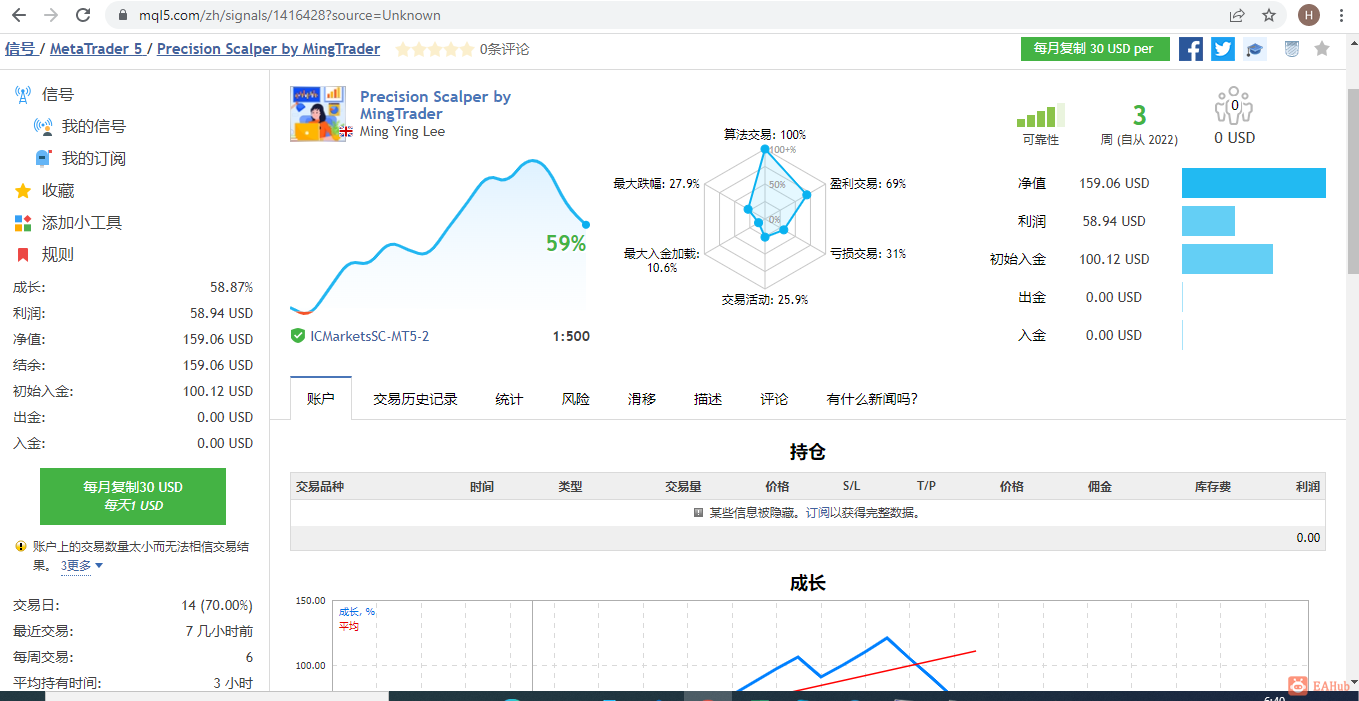Screen dimensions: 1359x701
Task: Click the sidebar 每月复制30 USD 每天1 USD button
Action: coord(133,496)
